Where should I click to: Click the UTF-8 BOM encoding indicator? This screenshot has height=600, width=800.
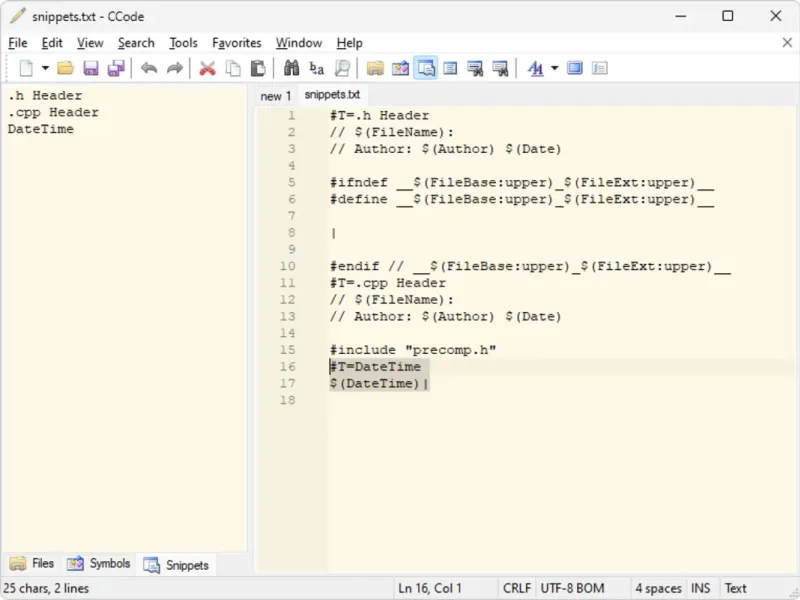(572, 588)
